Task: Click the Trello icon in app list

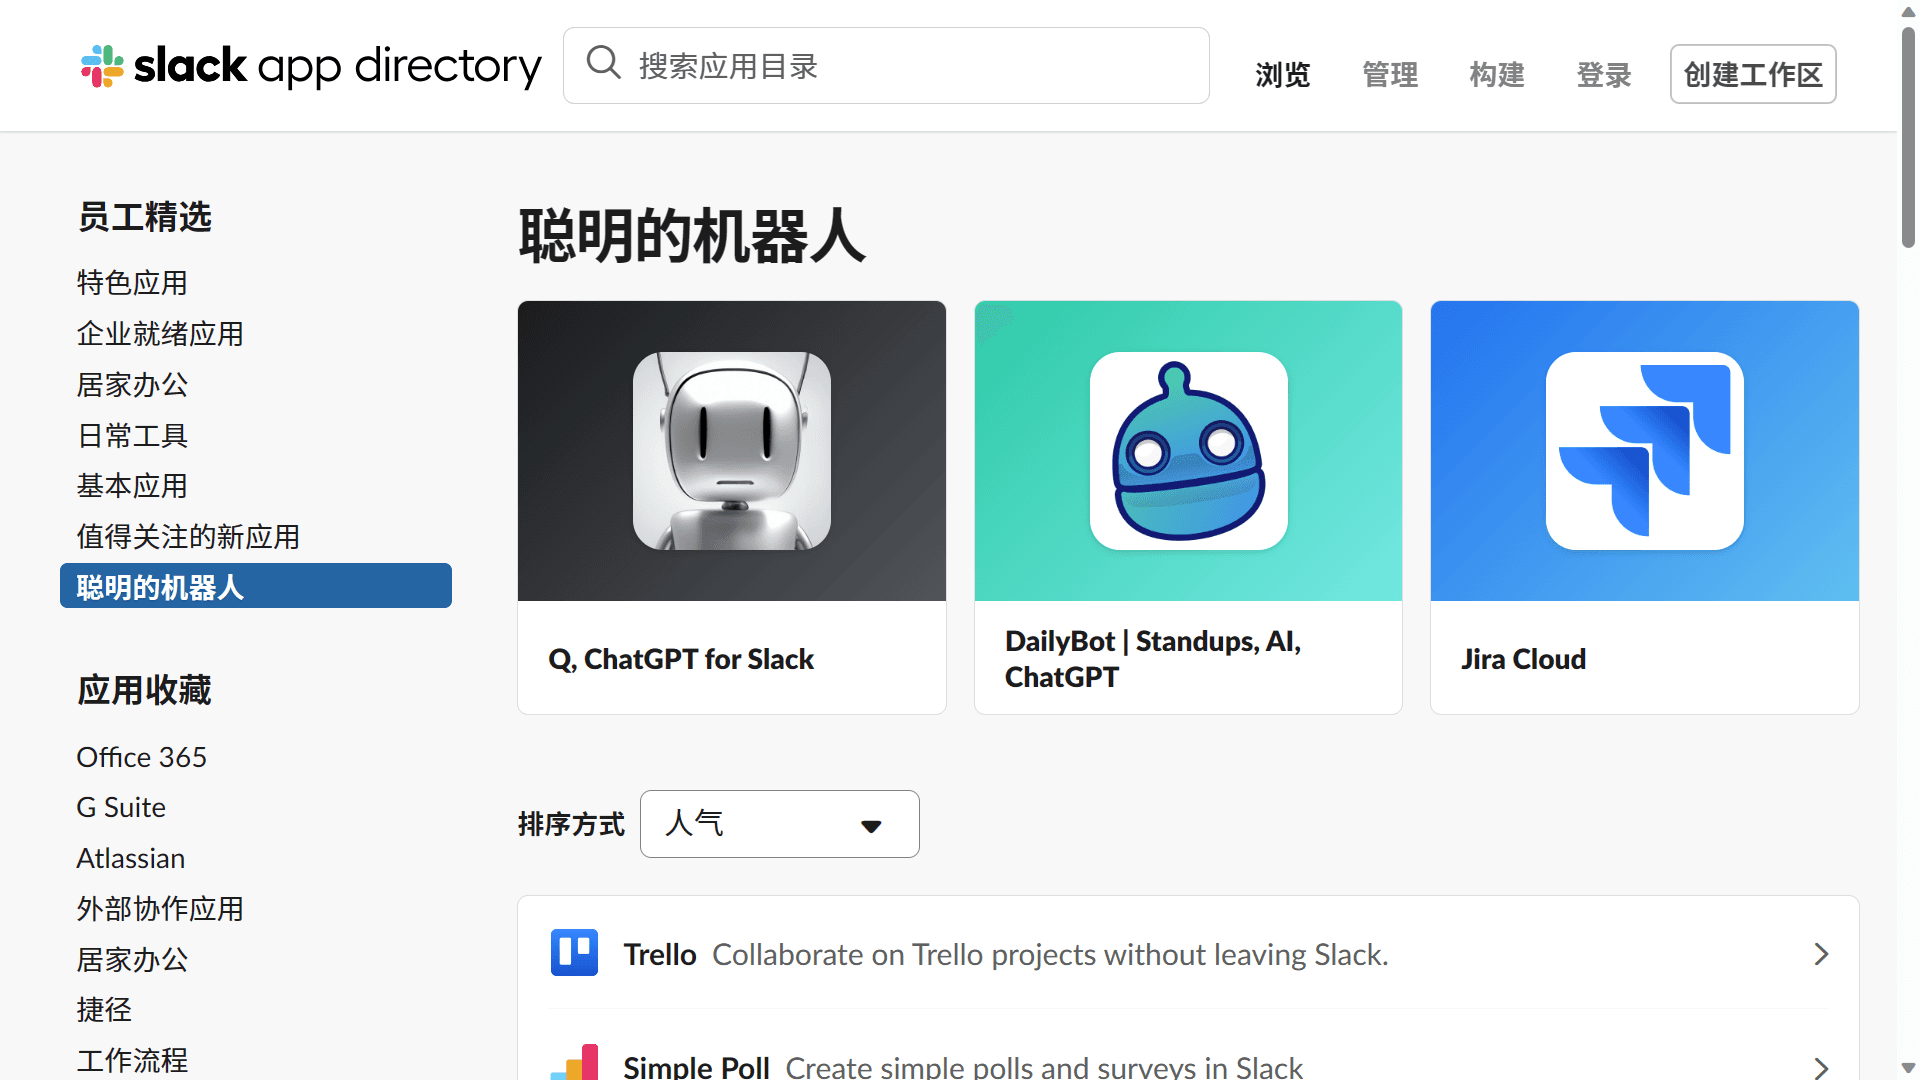Action: pos(575,953)
